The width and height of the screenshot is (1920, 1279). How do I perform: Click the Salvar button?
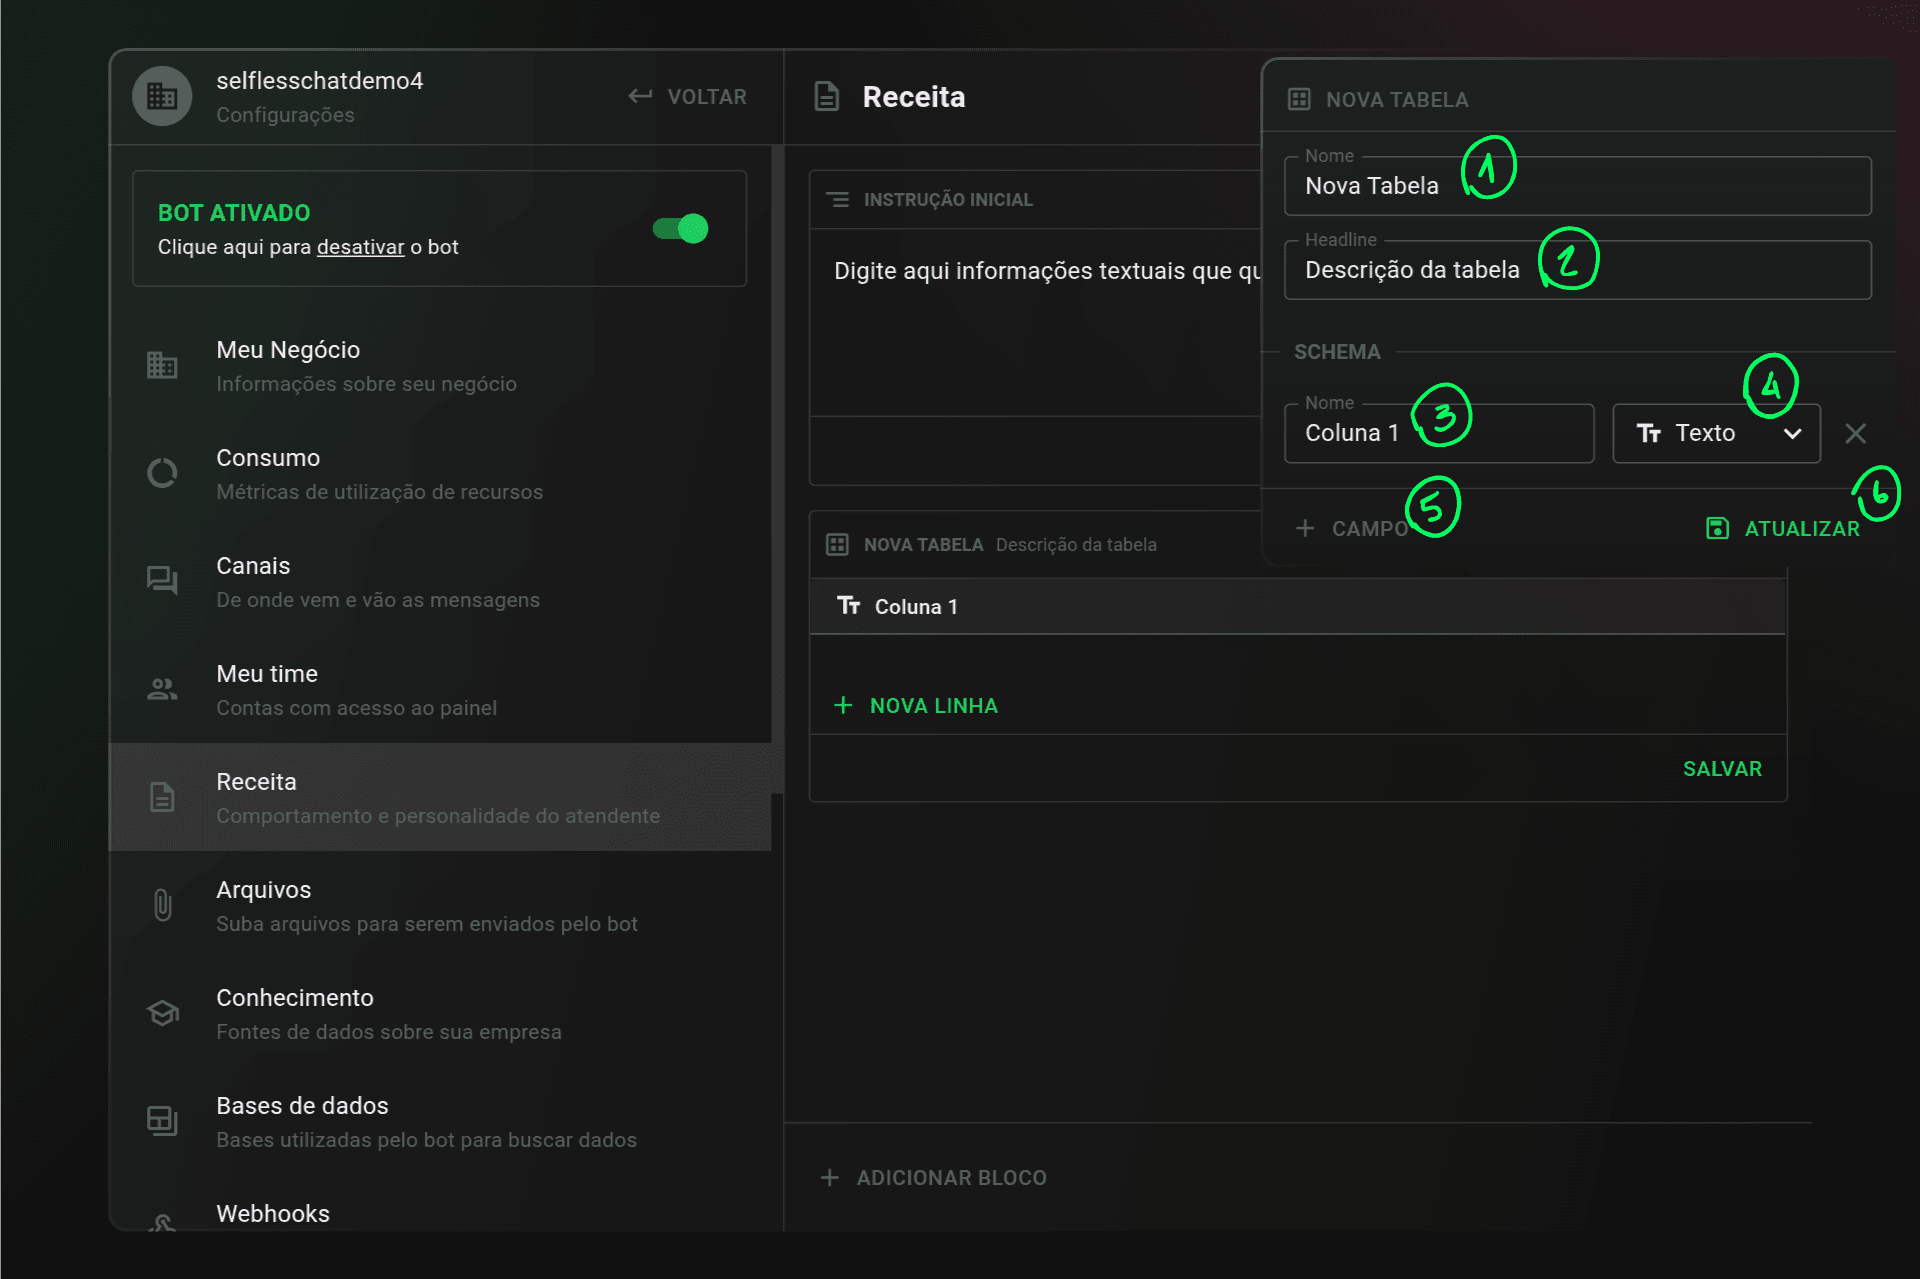coord(1722,769)
